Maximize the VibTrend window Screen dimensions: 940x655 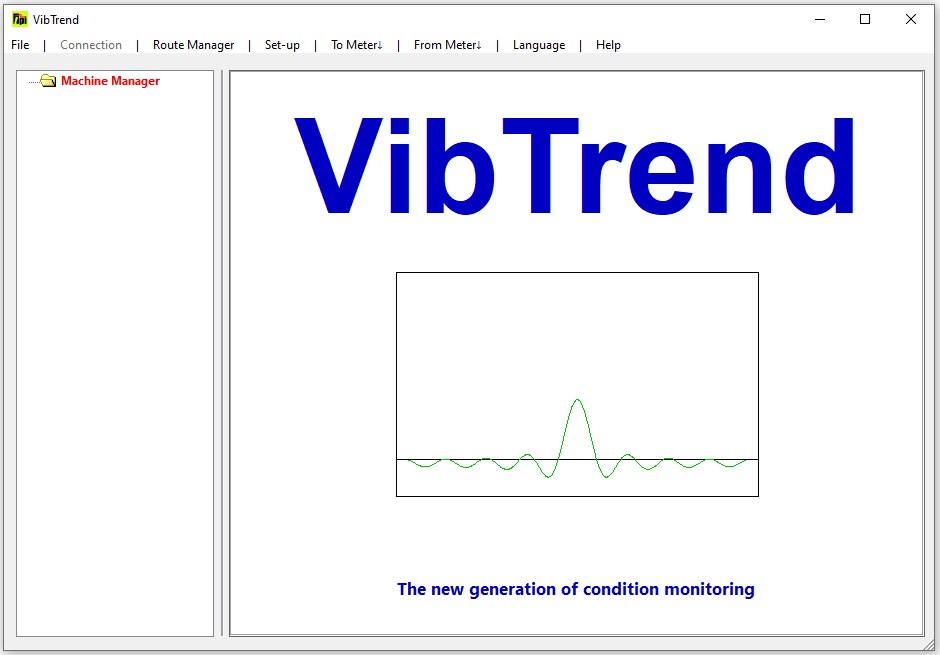coord(865,19)
